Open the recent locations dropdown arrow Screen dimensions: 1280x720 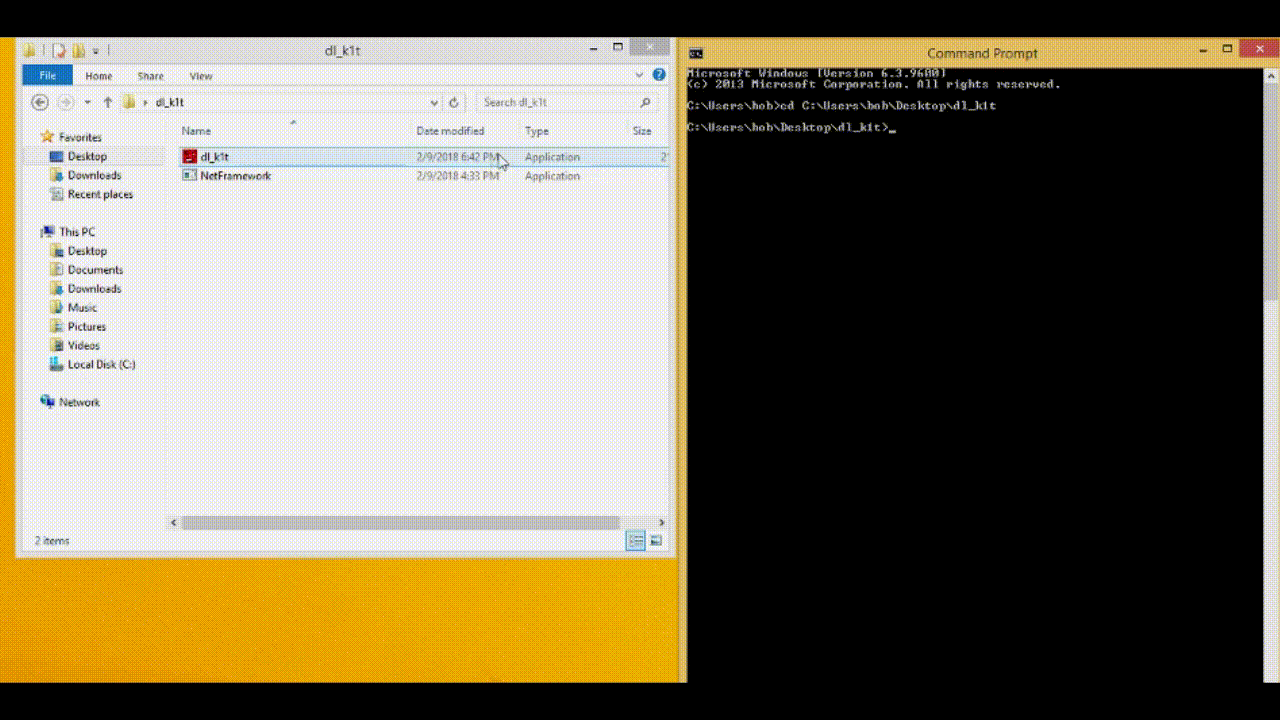[88, 102]
